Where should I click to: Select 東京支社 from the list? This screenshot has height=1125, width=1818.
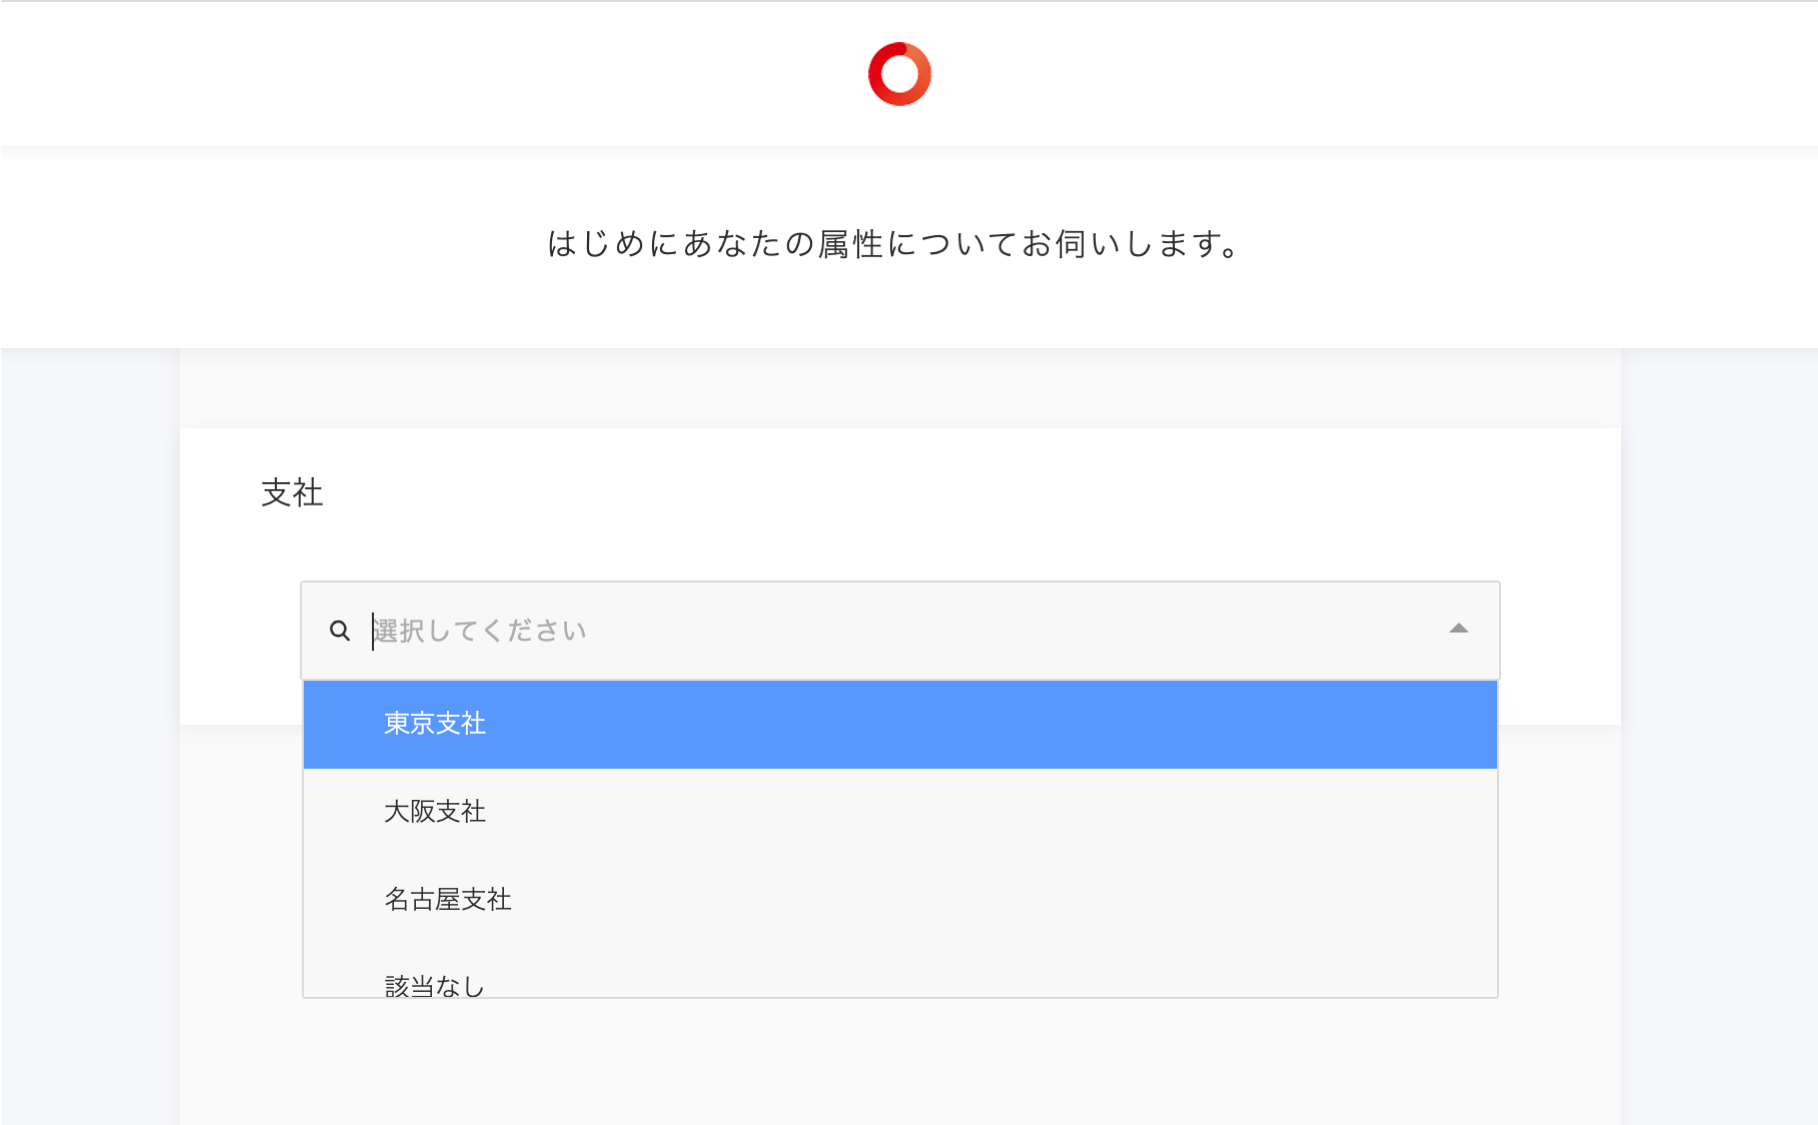point(435,724)
